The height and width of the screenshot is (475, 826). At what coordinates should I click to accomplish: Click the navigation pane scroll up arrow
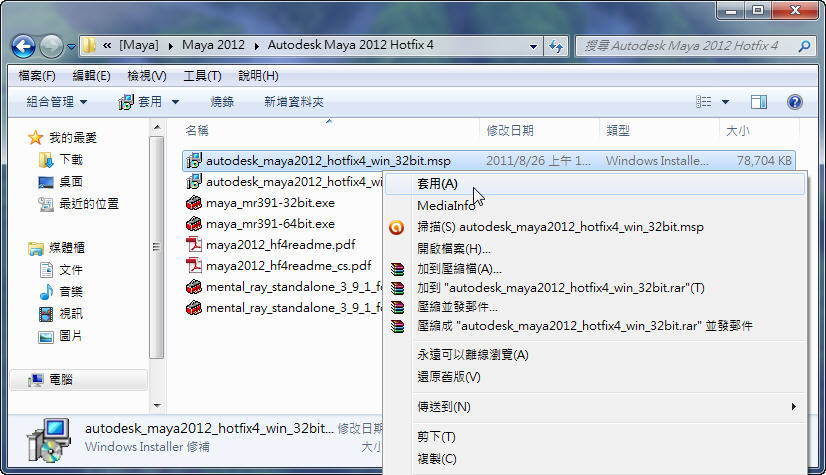(x=157, y=128)
